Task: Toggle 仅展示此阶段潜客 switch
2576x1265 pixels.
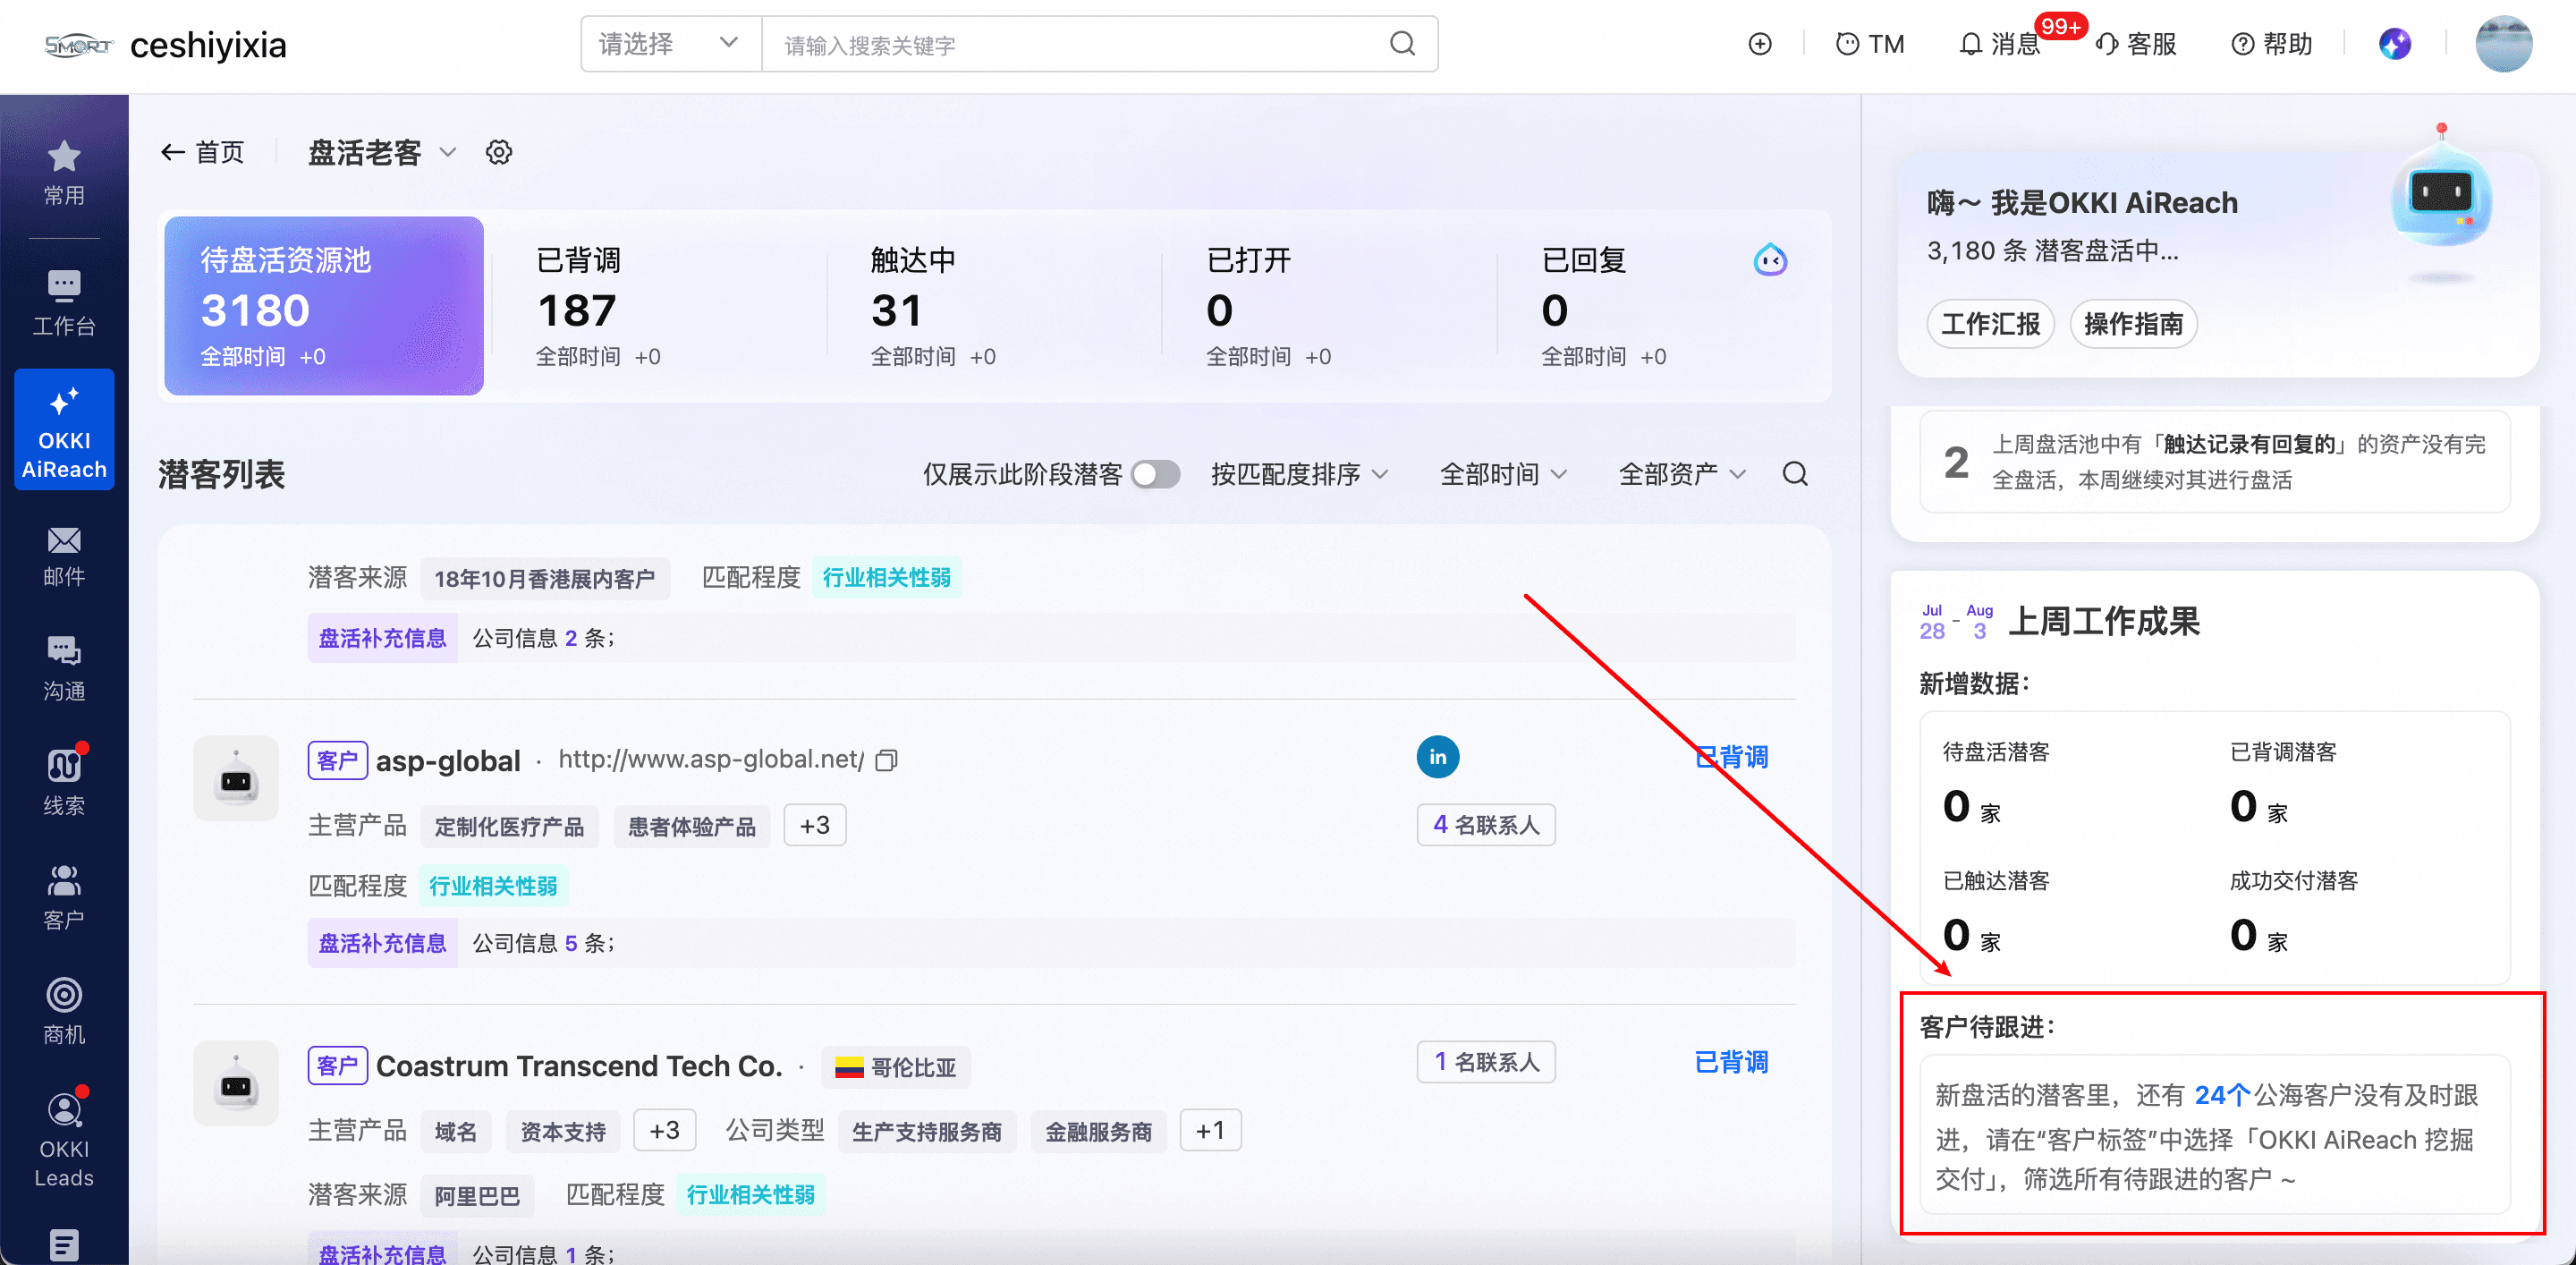Action: pyautogui.click(x=1155, y=474)
